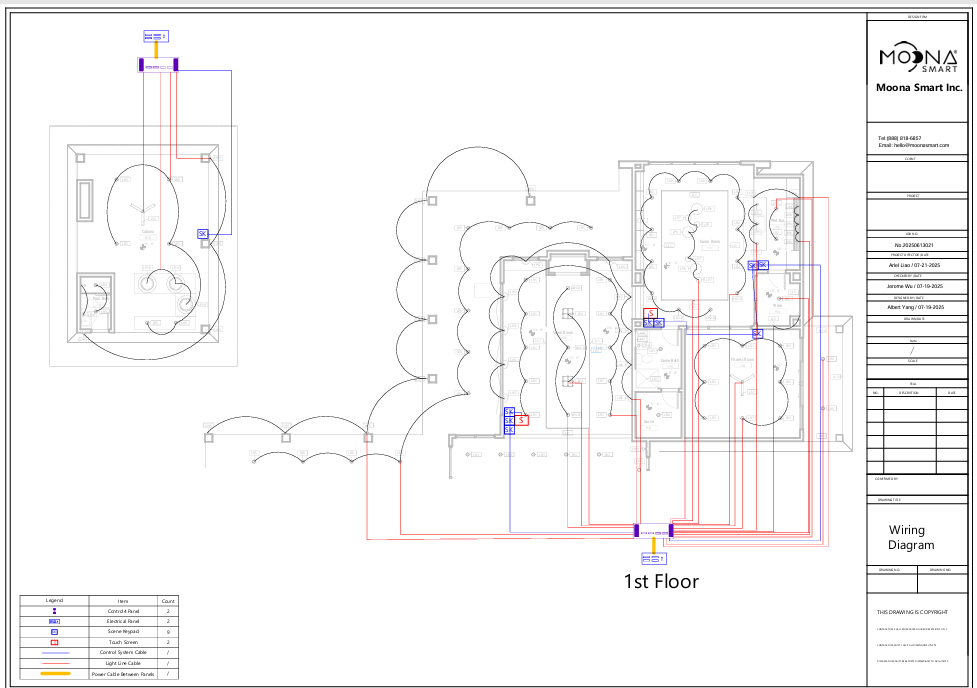Viewport: 977px width, 688px height.
Task: Click 'Ariel Liao / 07-21-2025'
Action: click(914, 265)
